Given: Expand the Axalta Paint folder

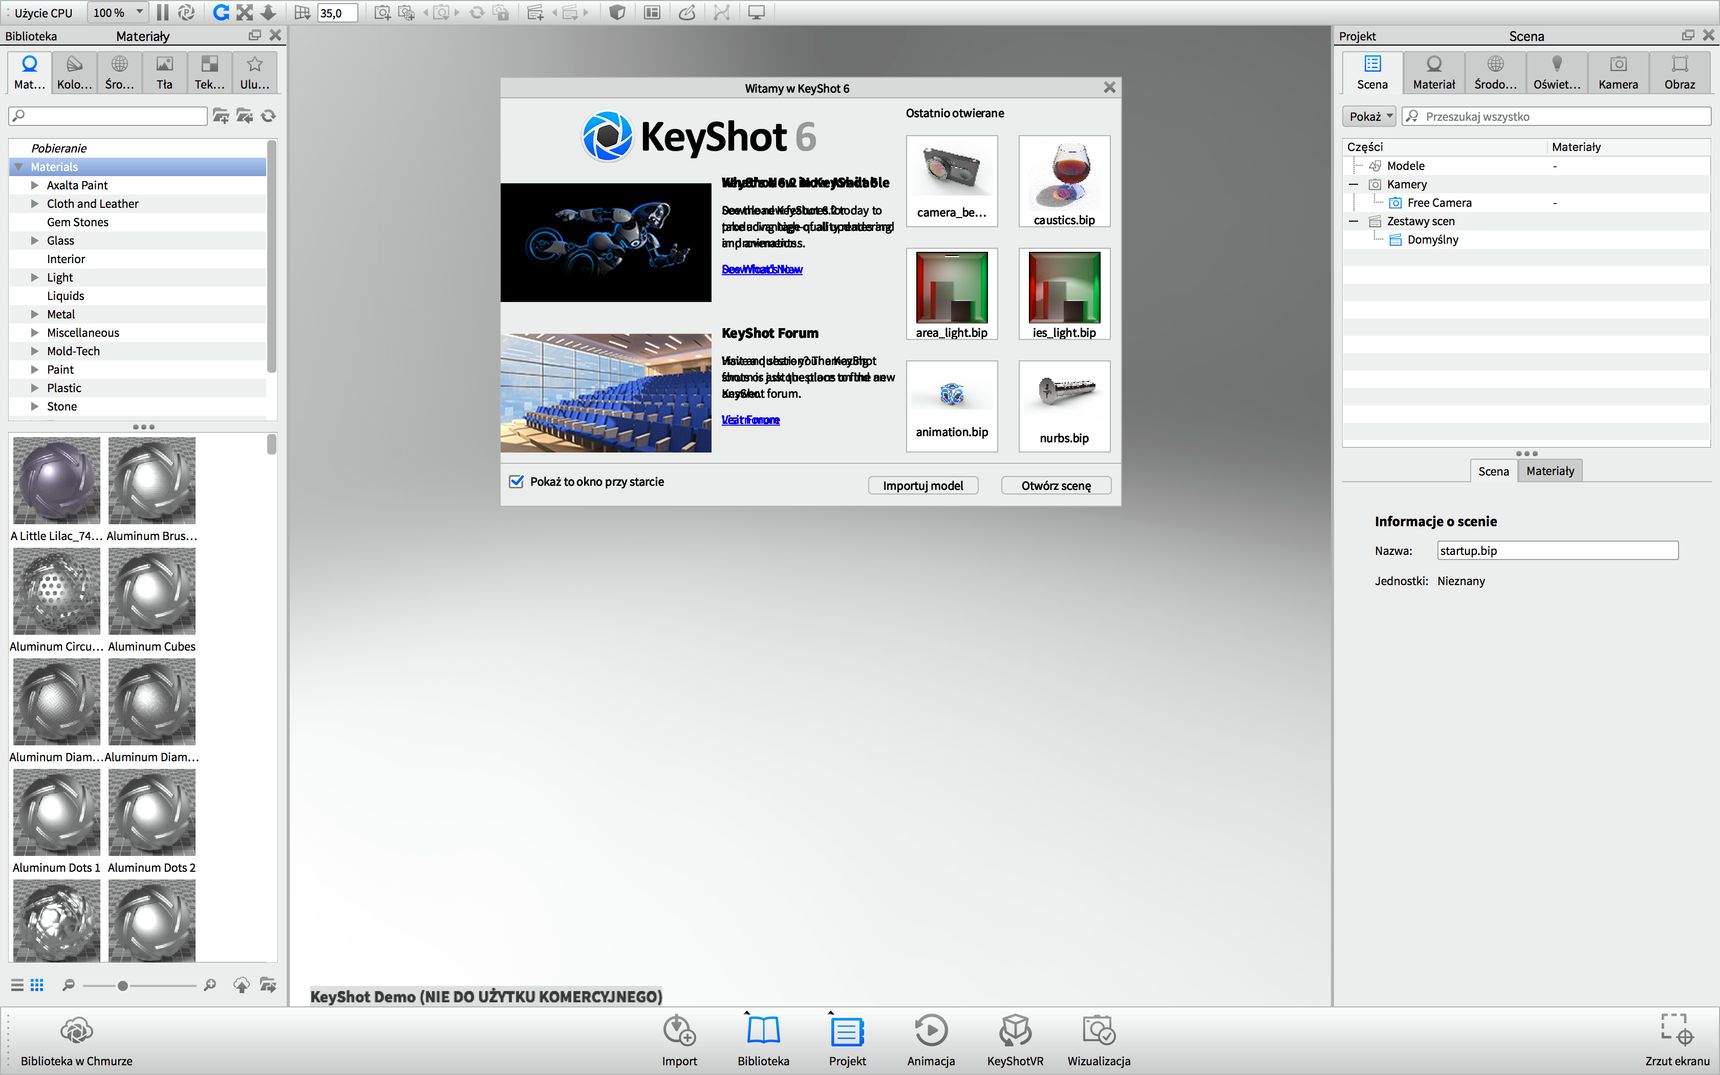Looking at the screenshot, I should coord(35,185).
